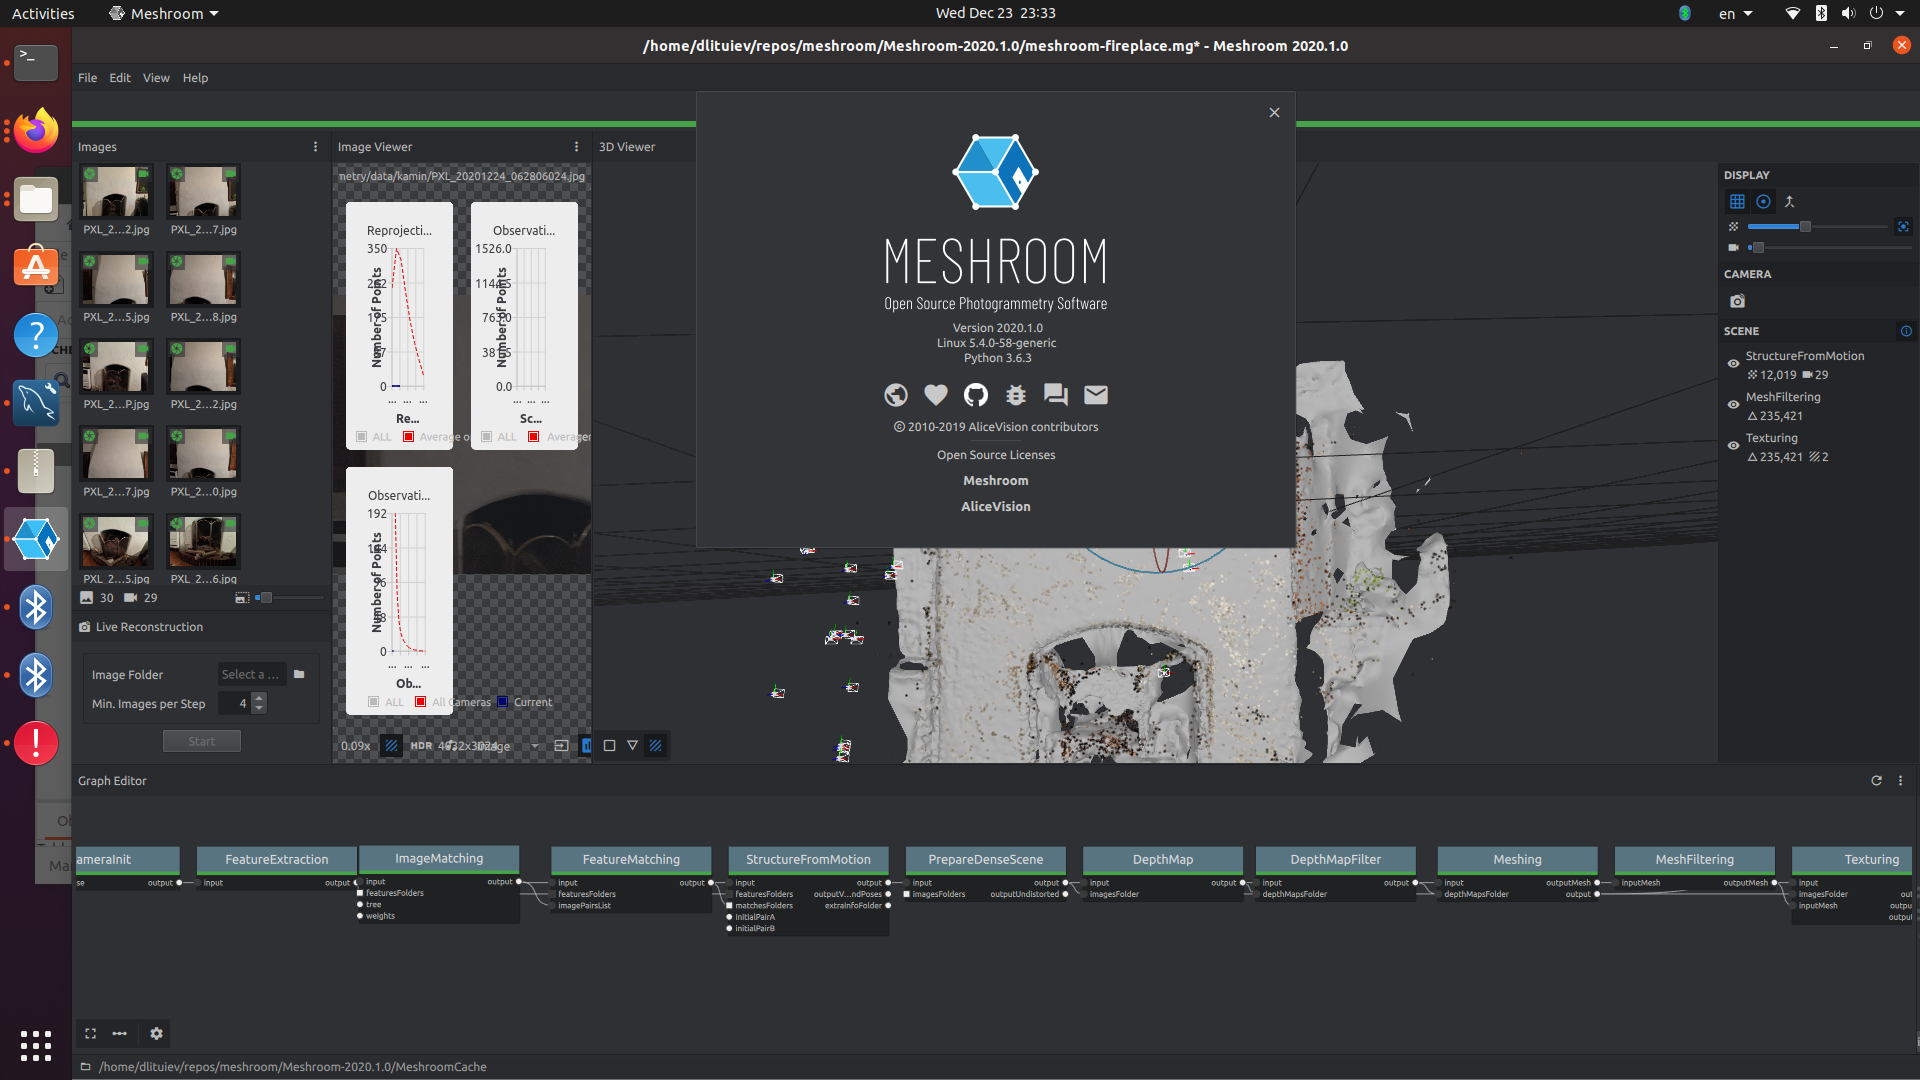Toggle the HDR button in Image Viewer
Image resolution: width=1920 pixels, height=1080 pixels.
click(x=421, y=746)
